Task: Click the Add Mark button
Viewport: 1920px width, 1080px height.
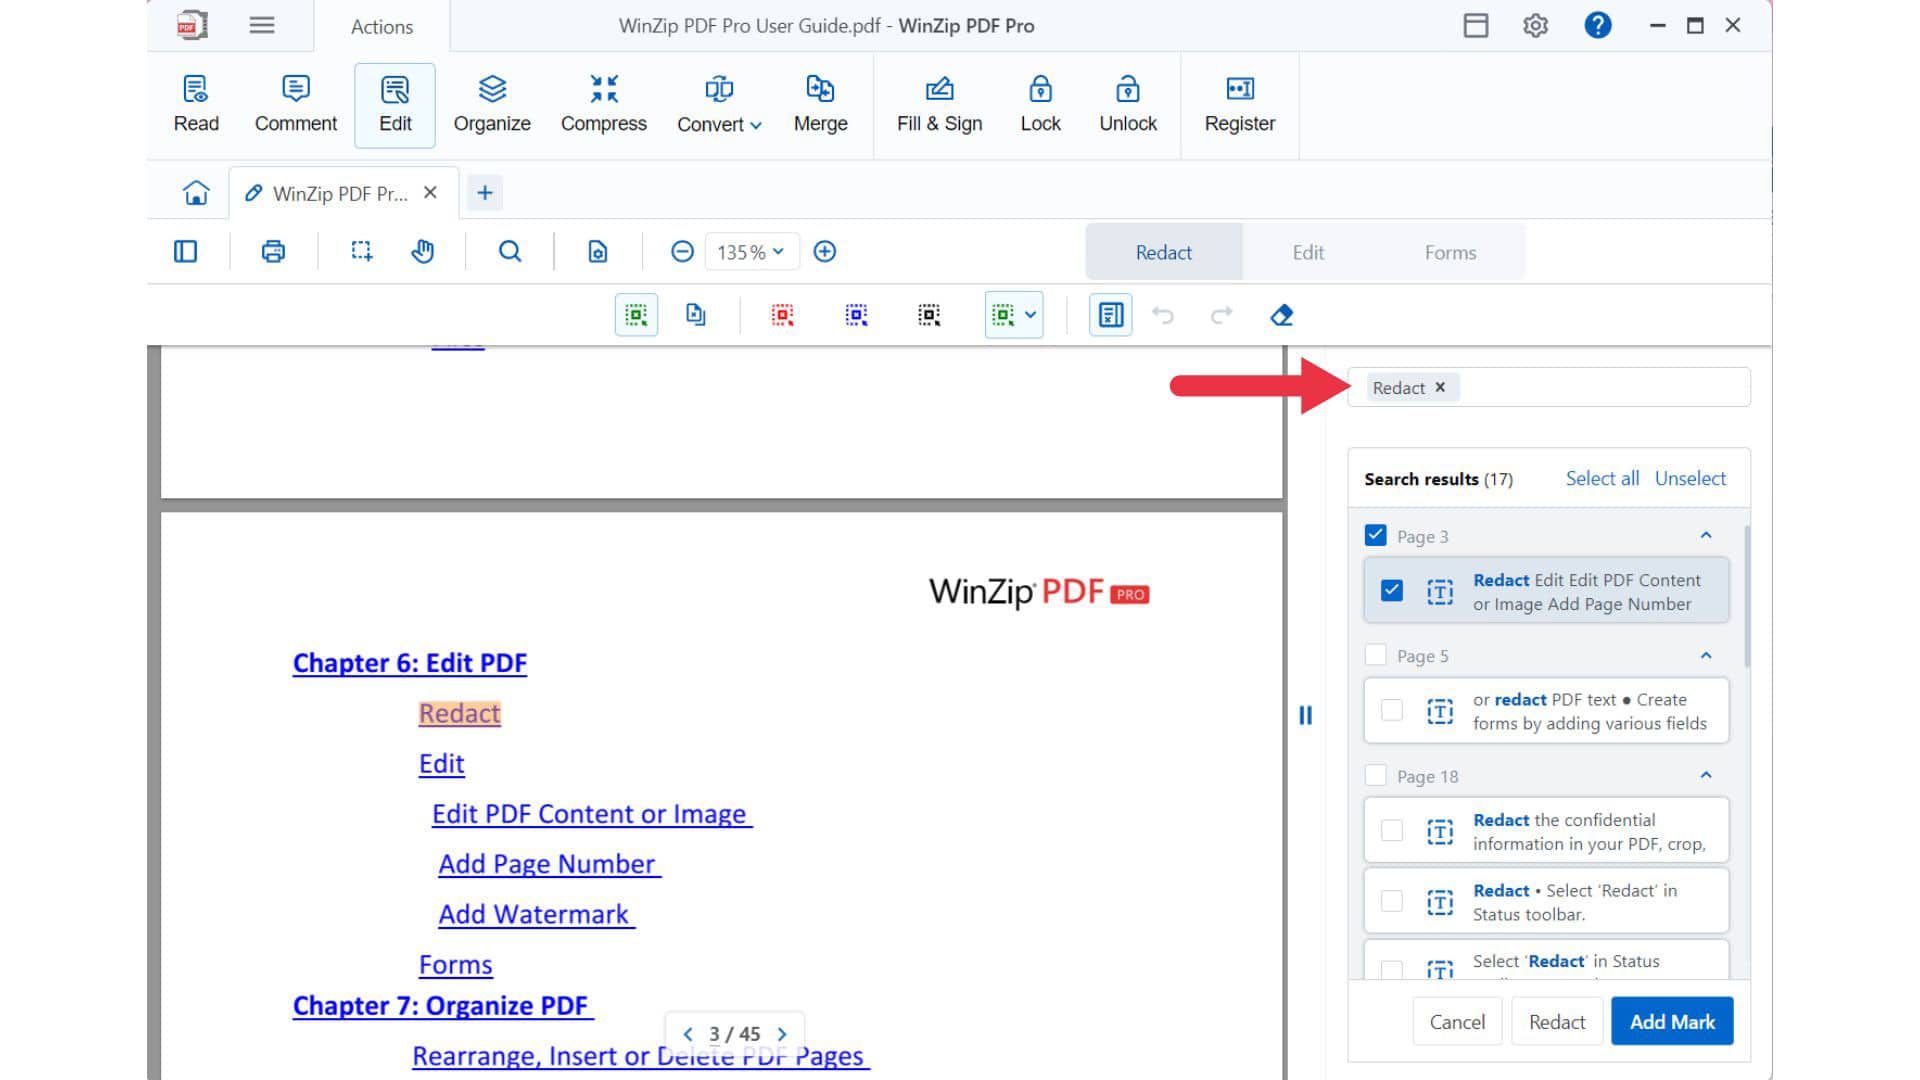Action: 1672,1021
